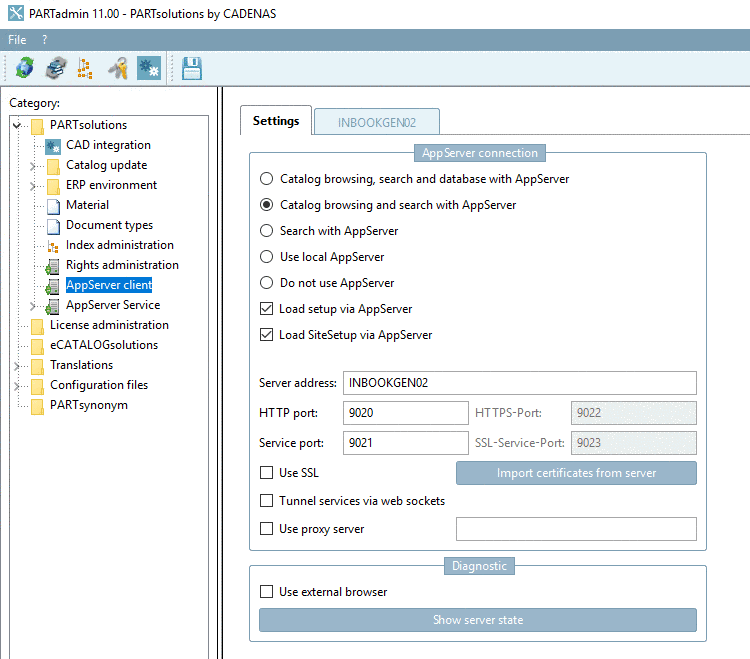Click the Document types page icon
Viewport: 750px width, 659px height.
[53, 226]
